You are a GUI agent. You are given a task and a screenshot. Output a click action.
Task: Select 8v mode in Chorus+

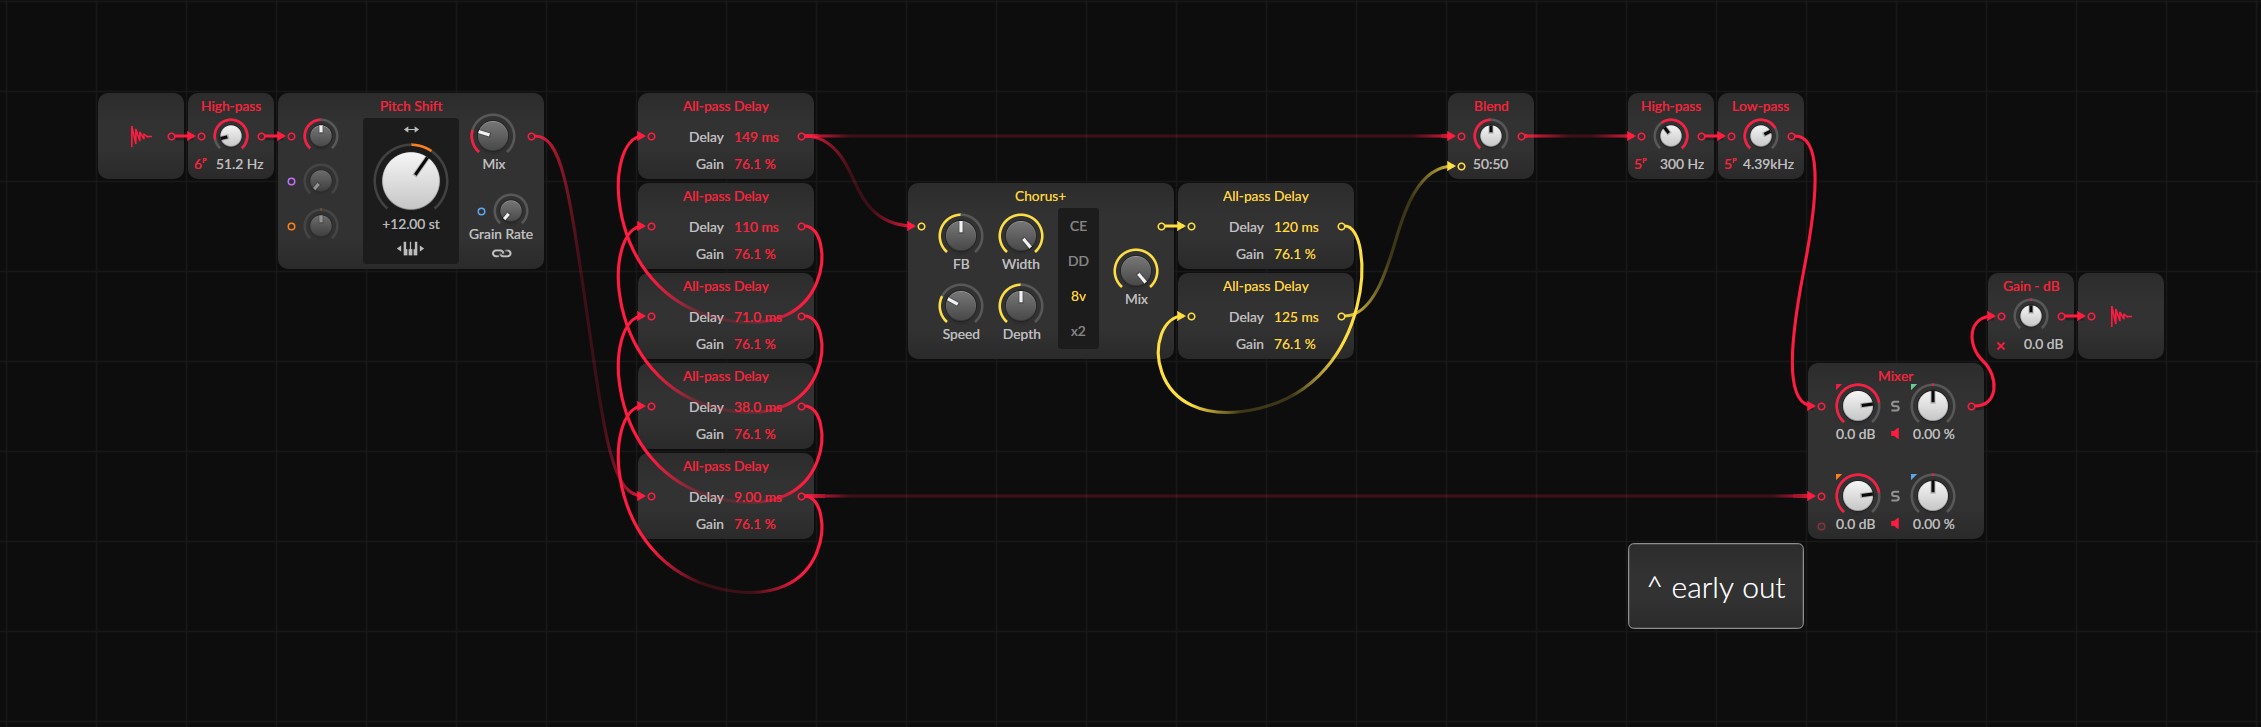(x=1078, y=296)
